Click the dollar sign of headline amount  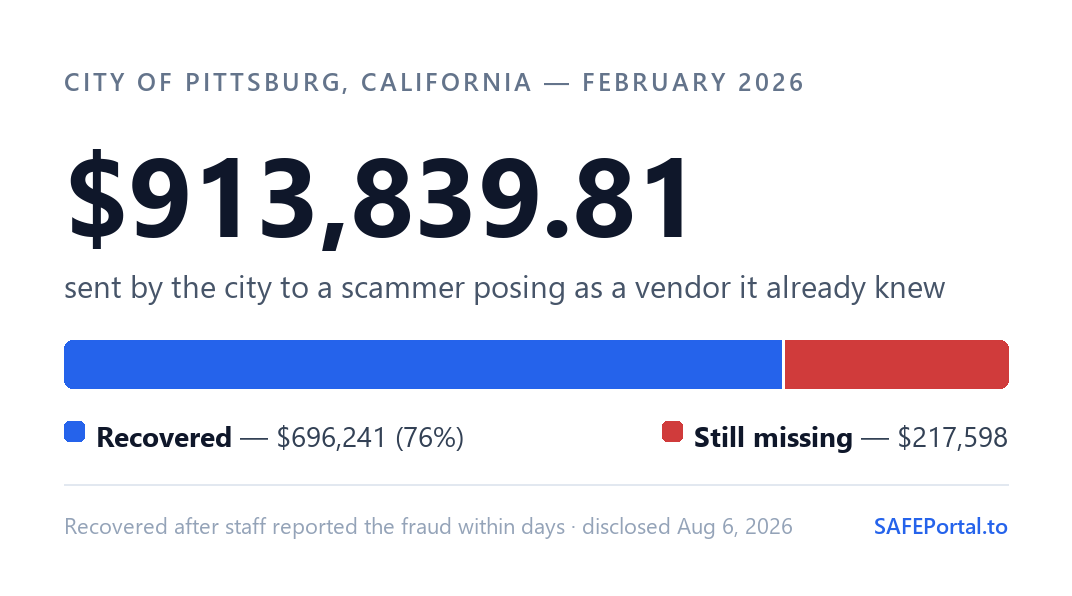(x=96, y=198)
